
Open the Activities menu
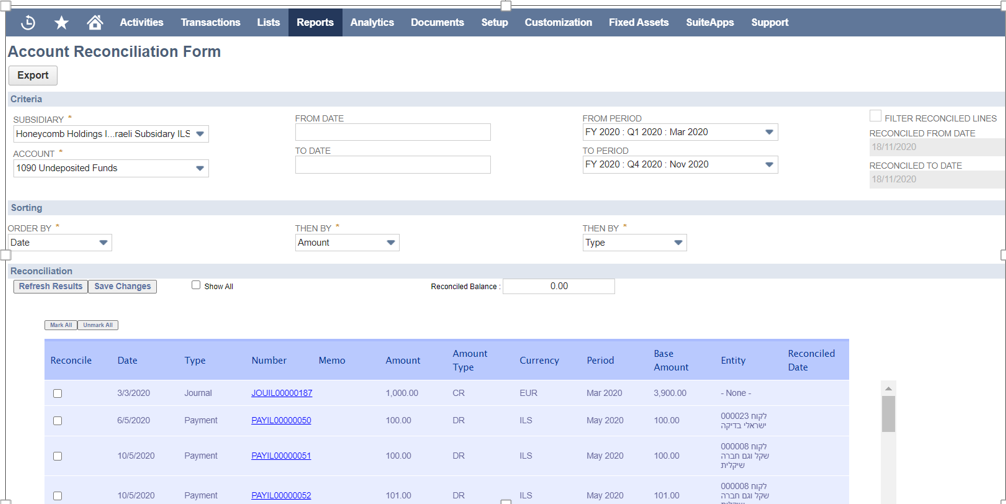point(142,22)
